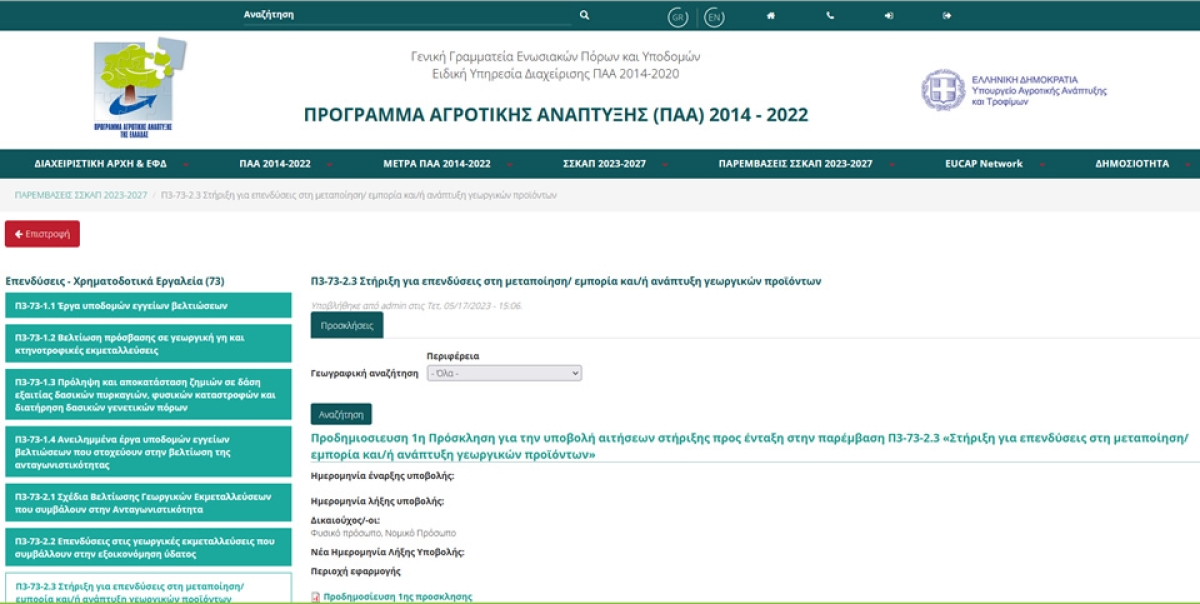1200x604 pixels.
Task: Open the PDF icon beside Προδημοσίευση 1ης προσκλησης
Action: coord(314,595)
